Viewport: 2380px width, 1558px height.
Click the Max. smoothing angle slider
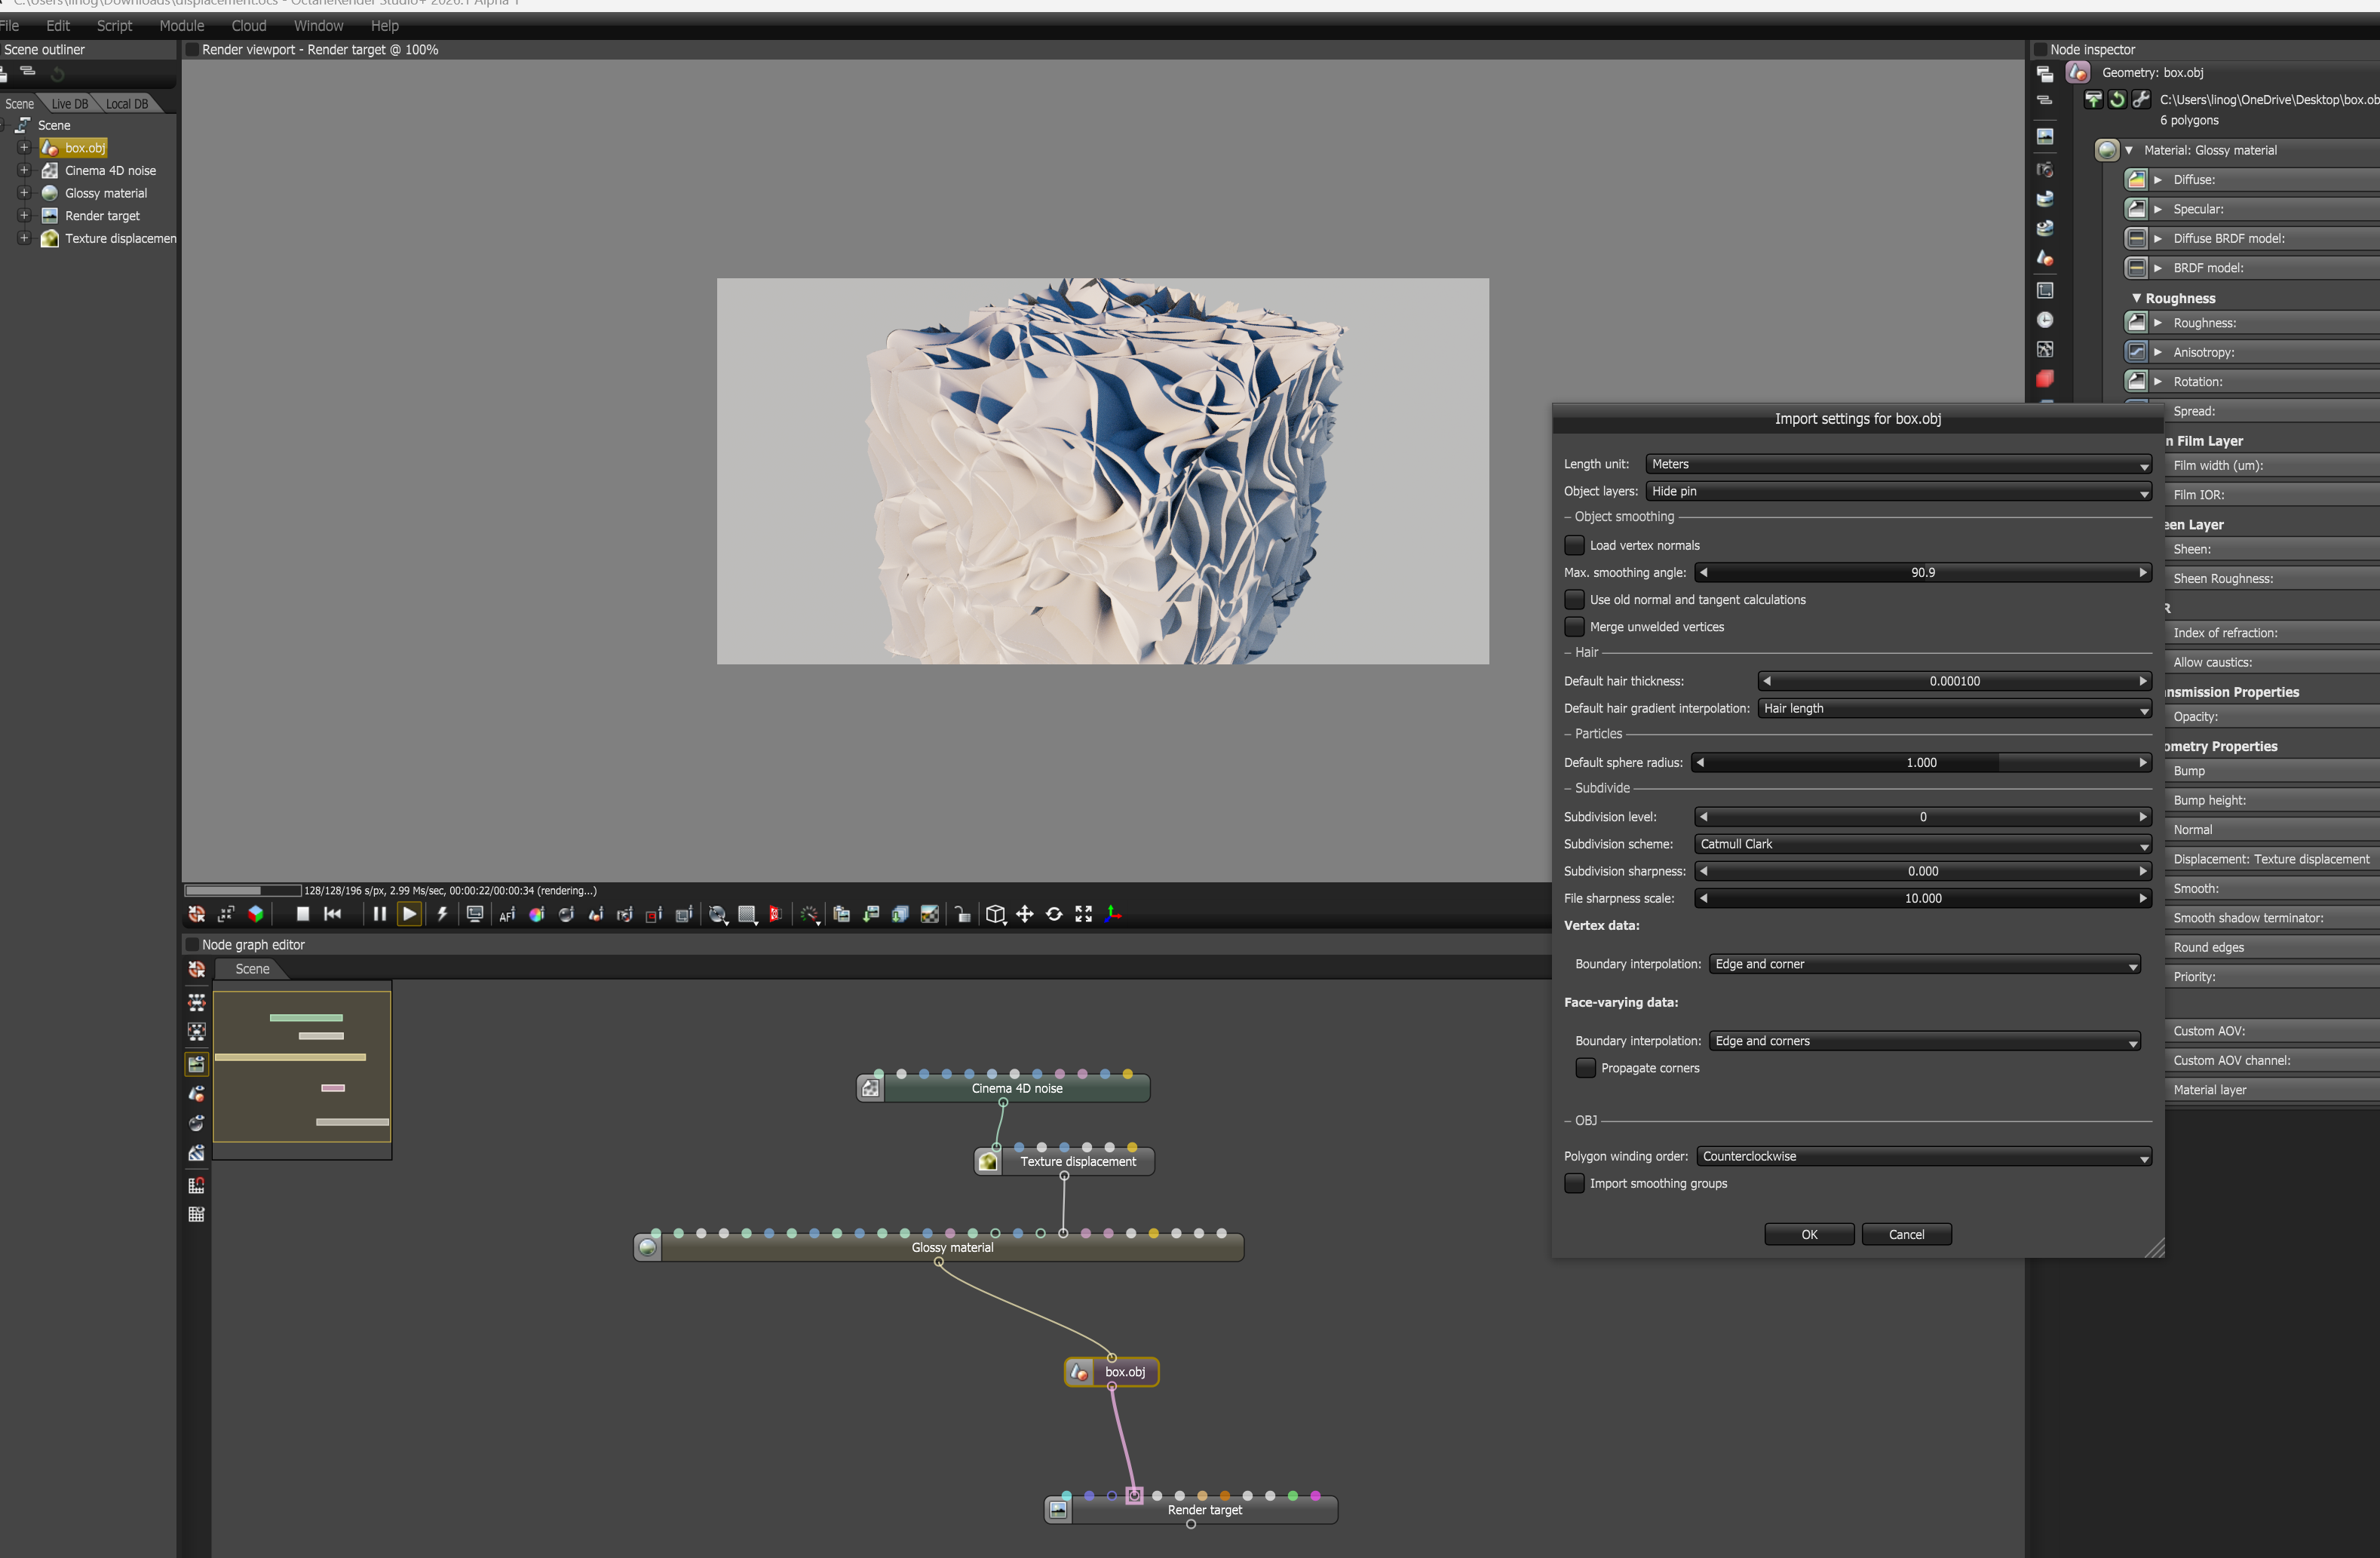pos(1922,573)
